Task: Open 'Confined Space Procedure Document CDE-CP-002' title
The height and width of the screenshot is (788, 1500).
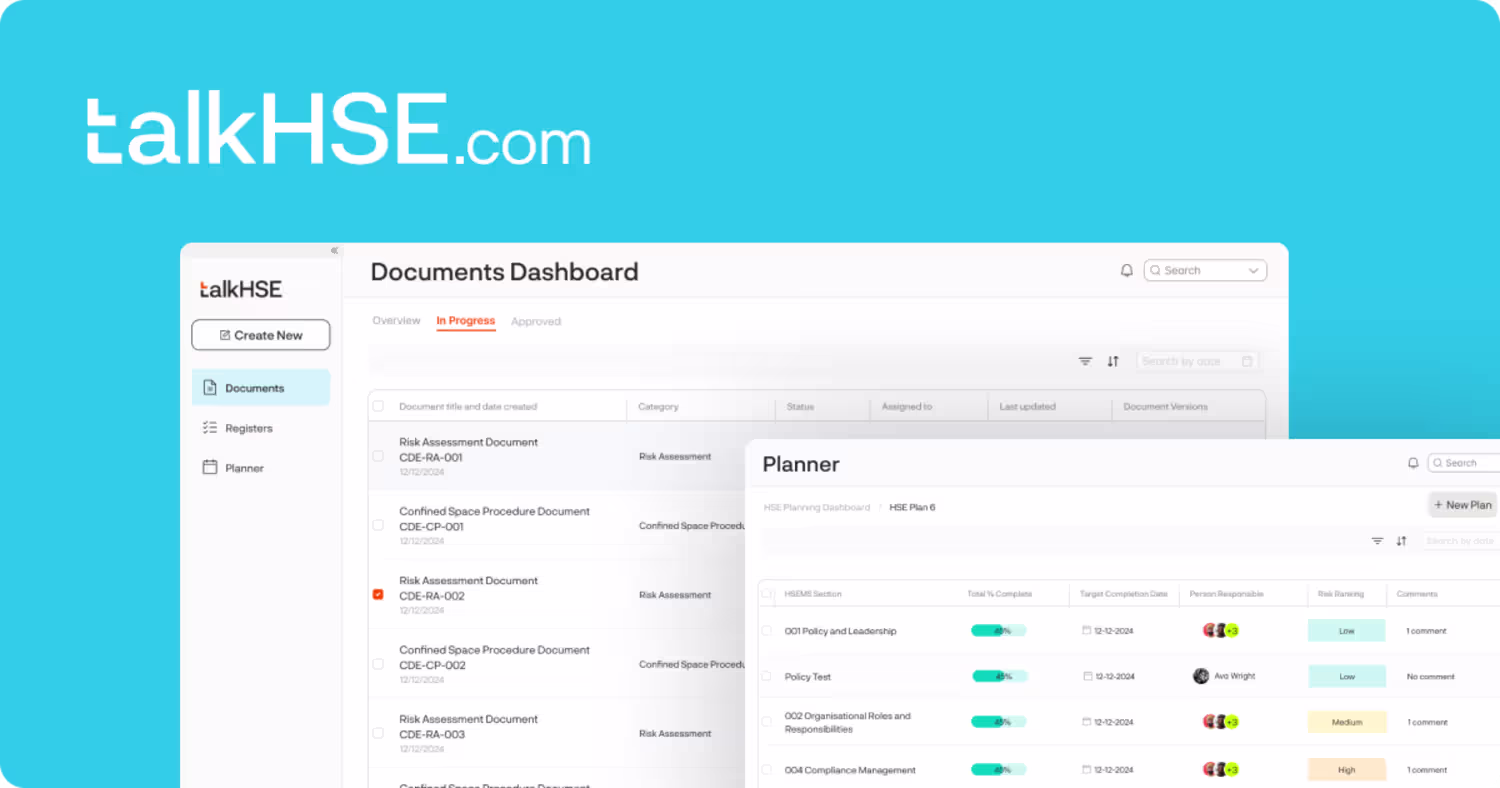Action: (494, 657)
